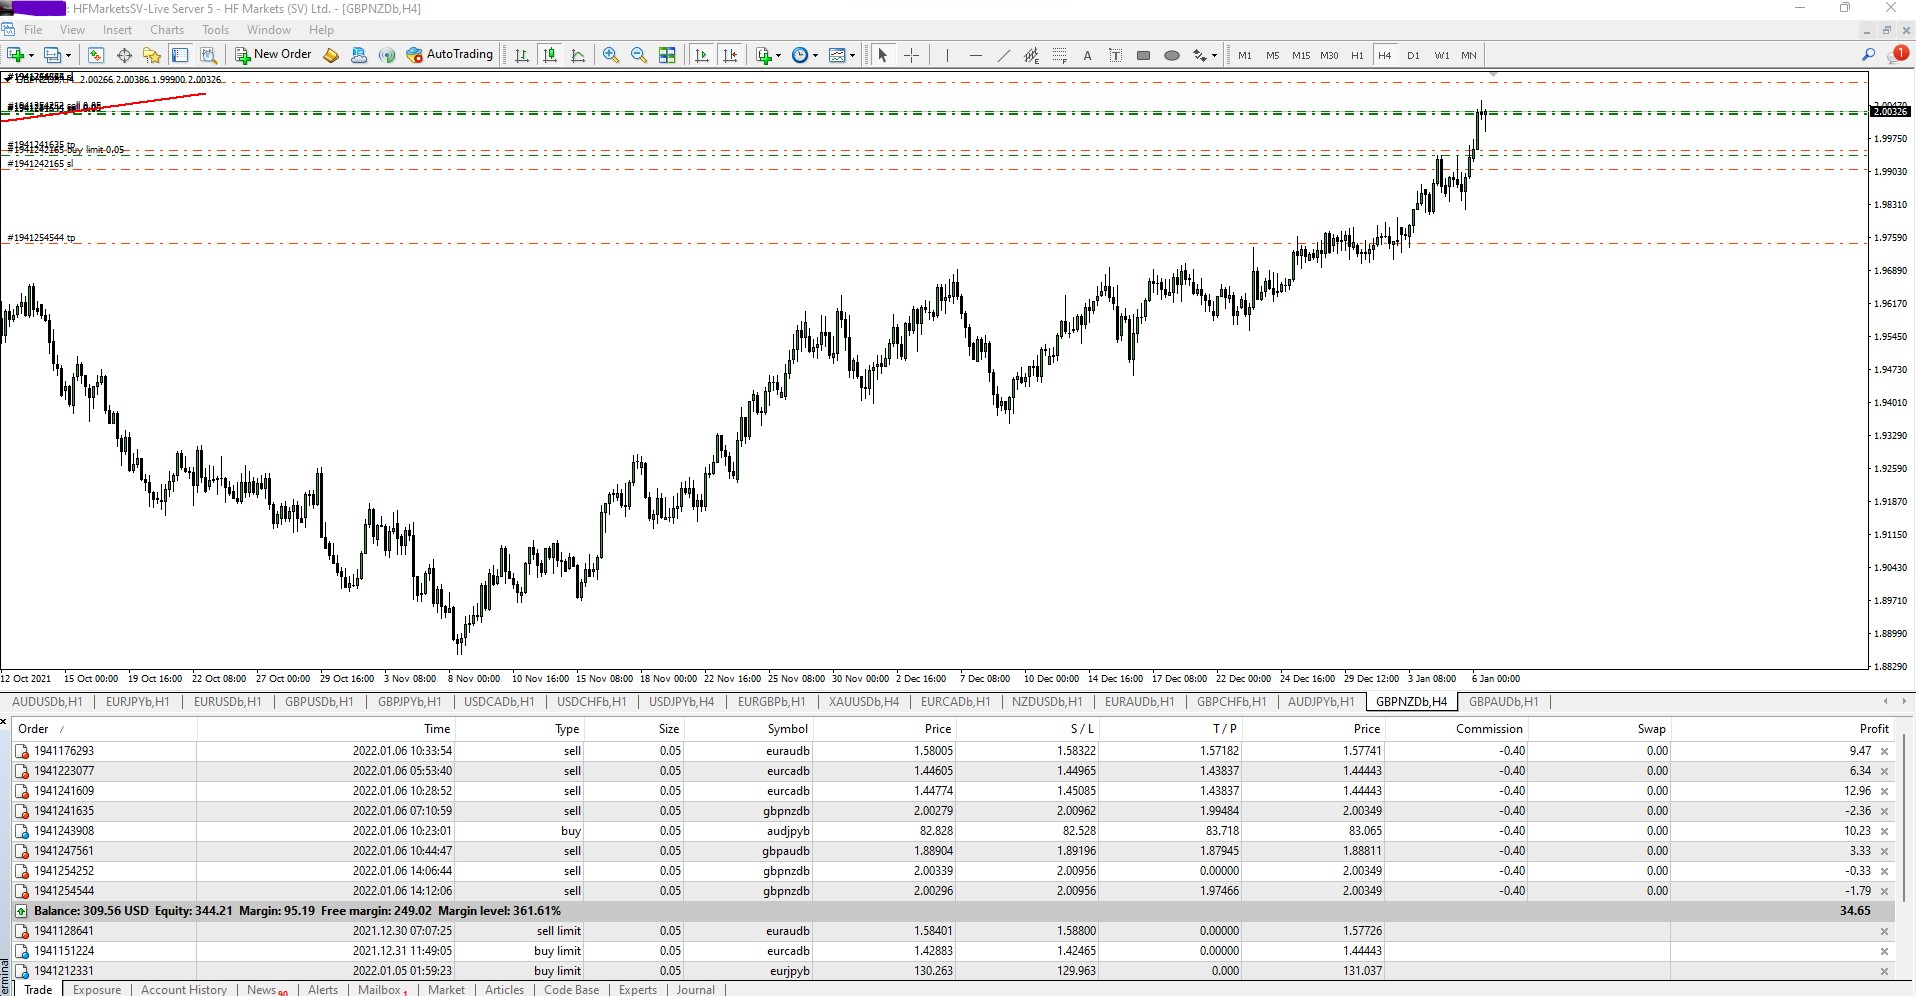1916x996 pixels.
Task: Zoom out the chart with magnifier minus
Action: click(639, 55)
